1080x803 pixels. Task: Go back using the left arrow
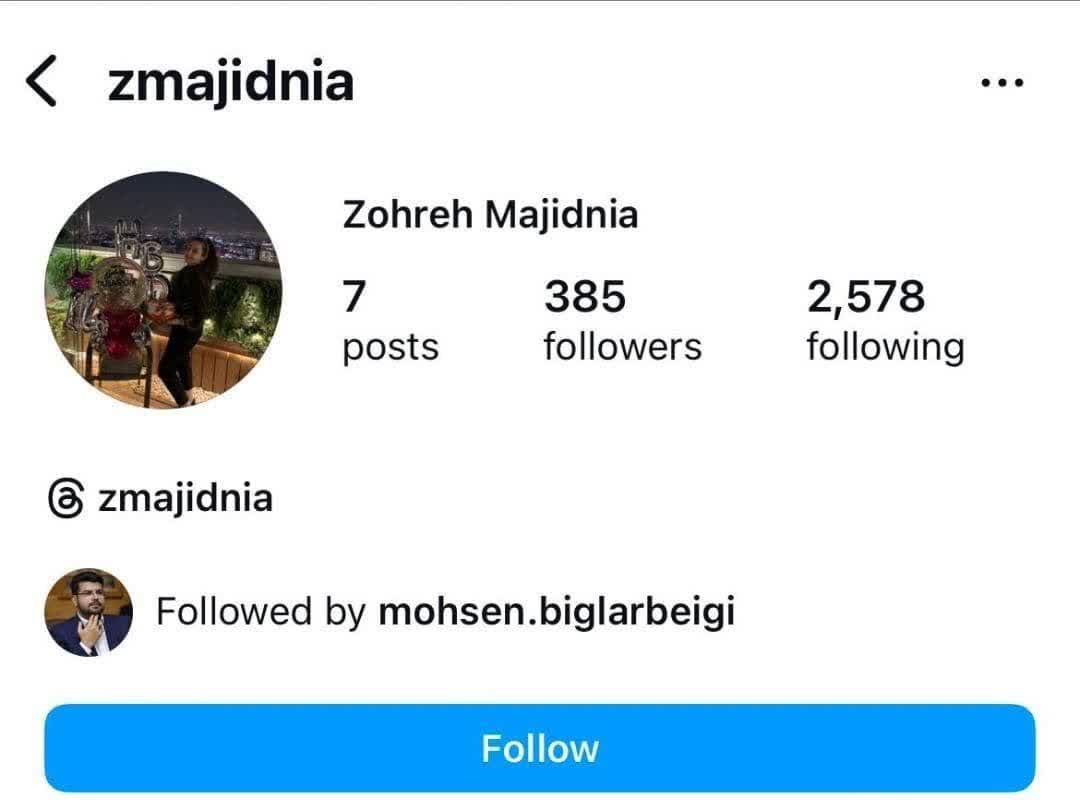[41, 81]
